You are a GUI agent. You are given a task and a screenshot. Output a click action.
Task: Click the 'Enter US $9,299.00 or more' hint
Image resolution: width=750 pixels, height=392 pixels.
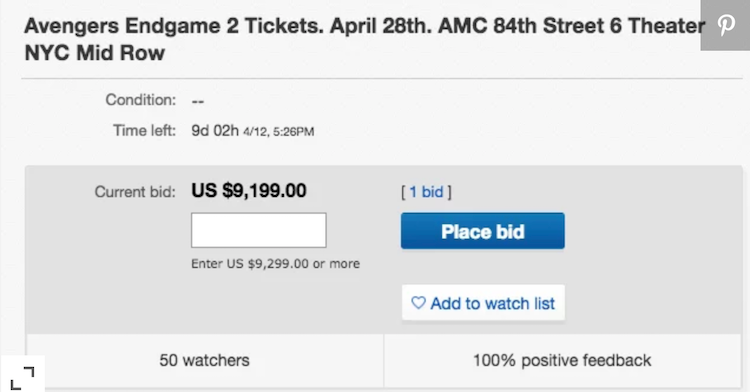pos(276,263)
